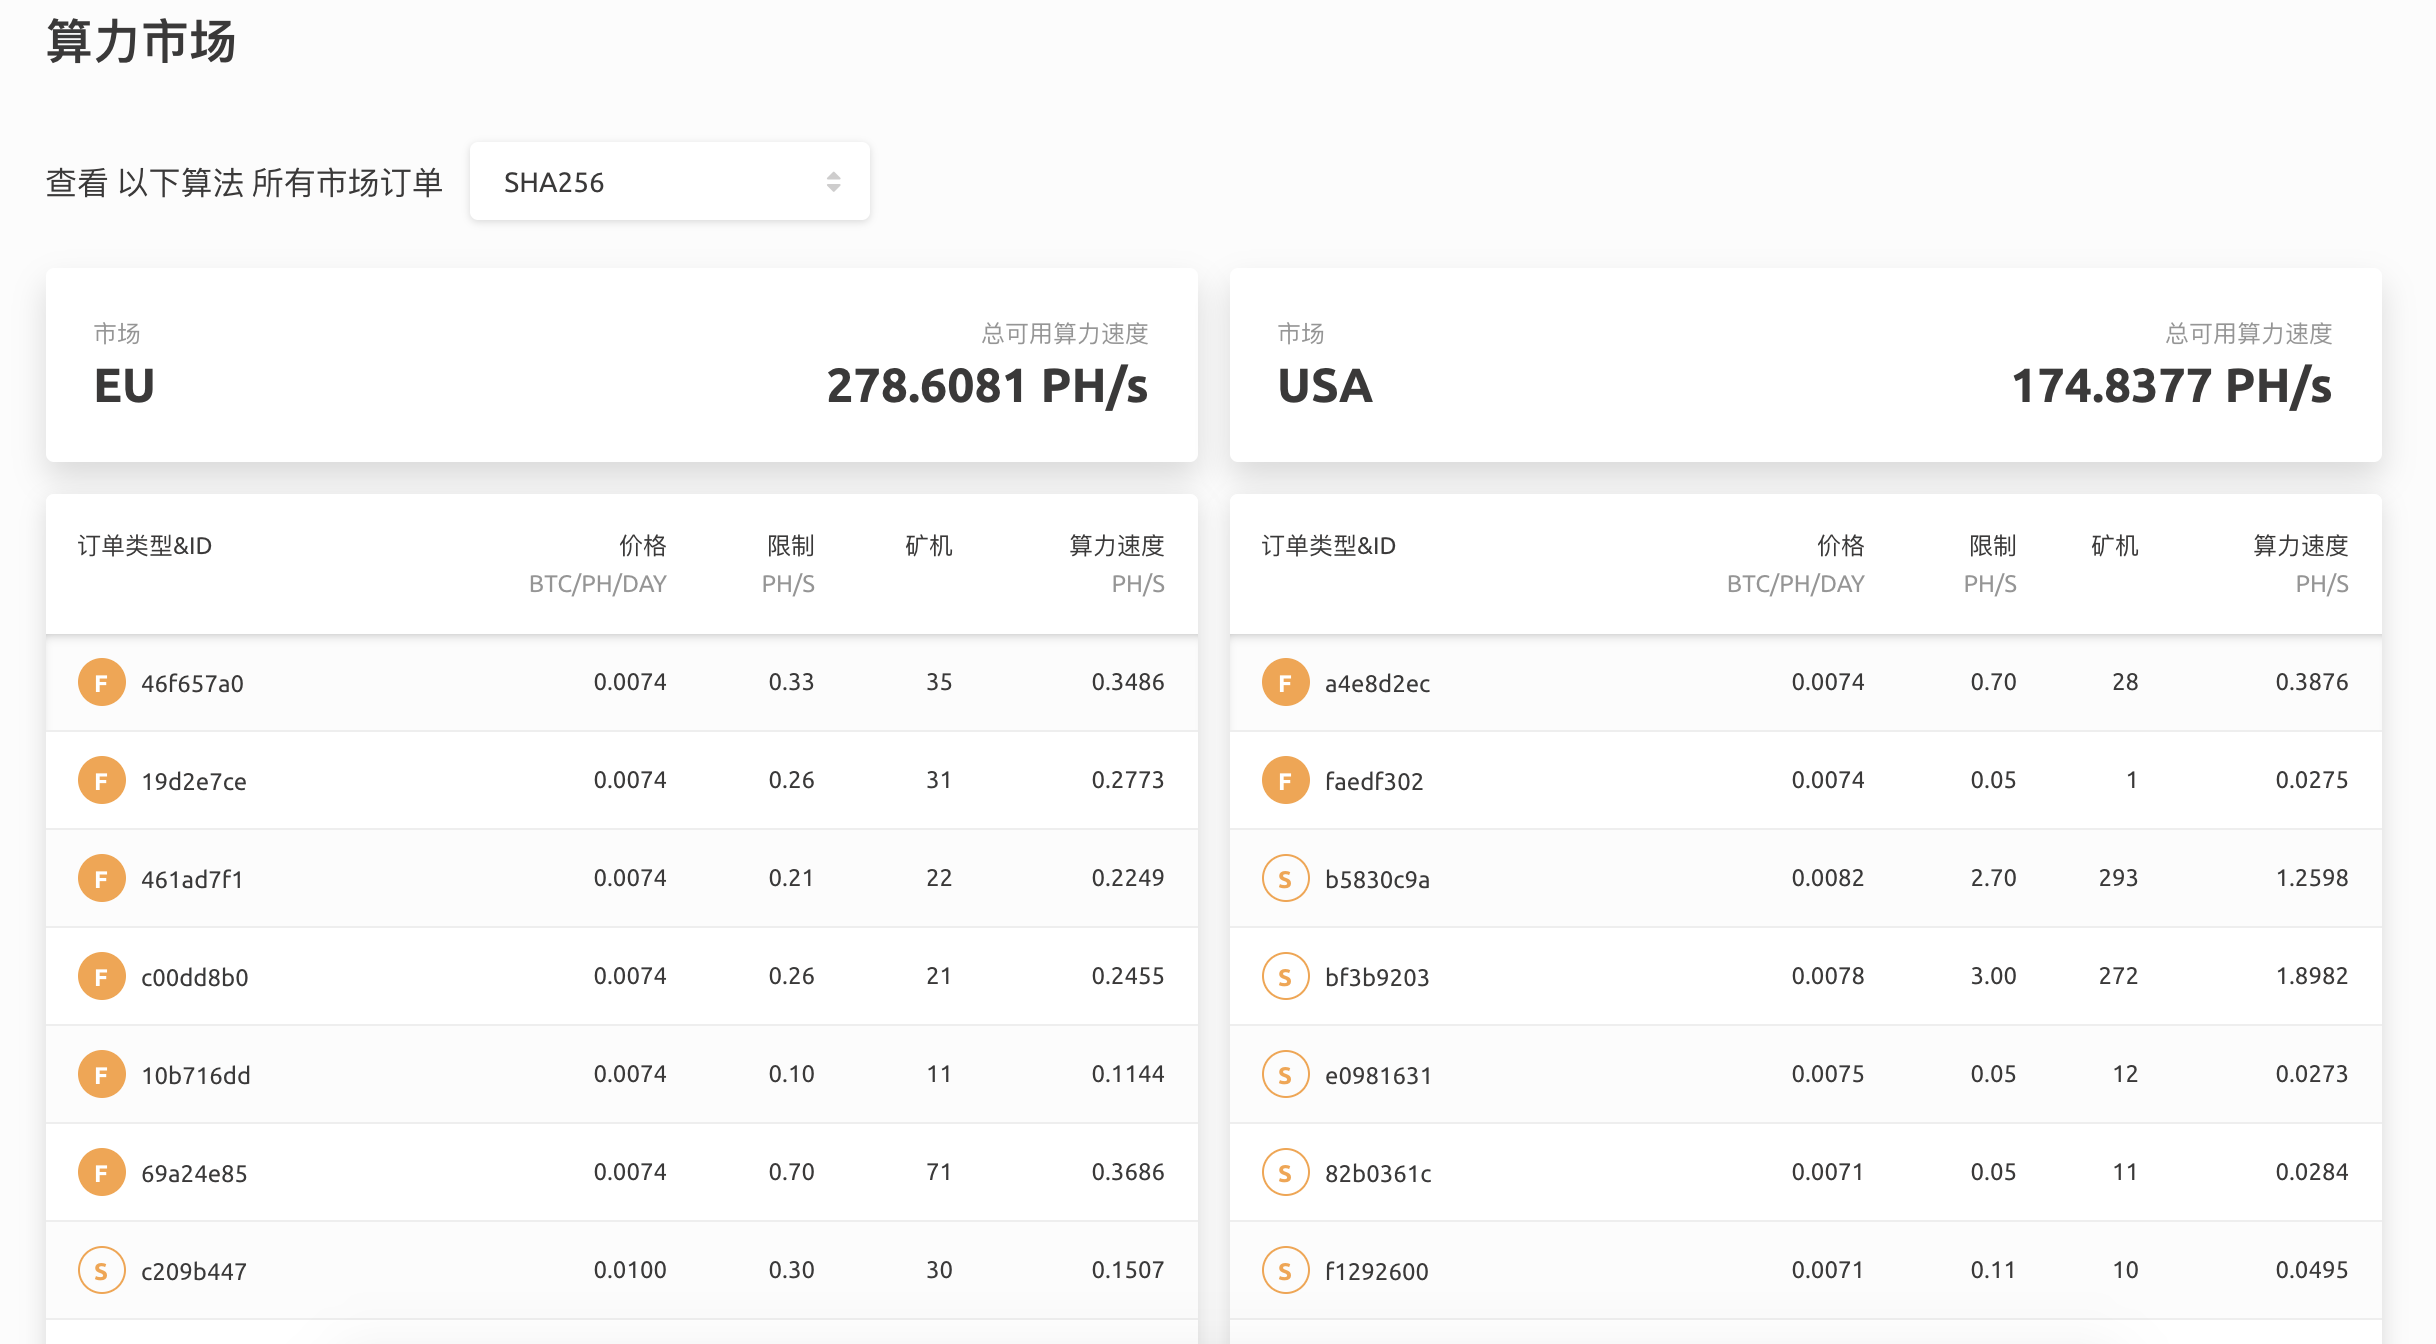The height and width of the screenshot is (1344, 2436).
Task: Click the USA table 算力速度 column header
Action: (x=2299, y=546)
